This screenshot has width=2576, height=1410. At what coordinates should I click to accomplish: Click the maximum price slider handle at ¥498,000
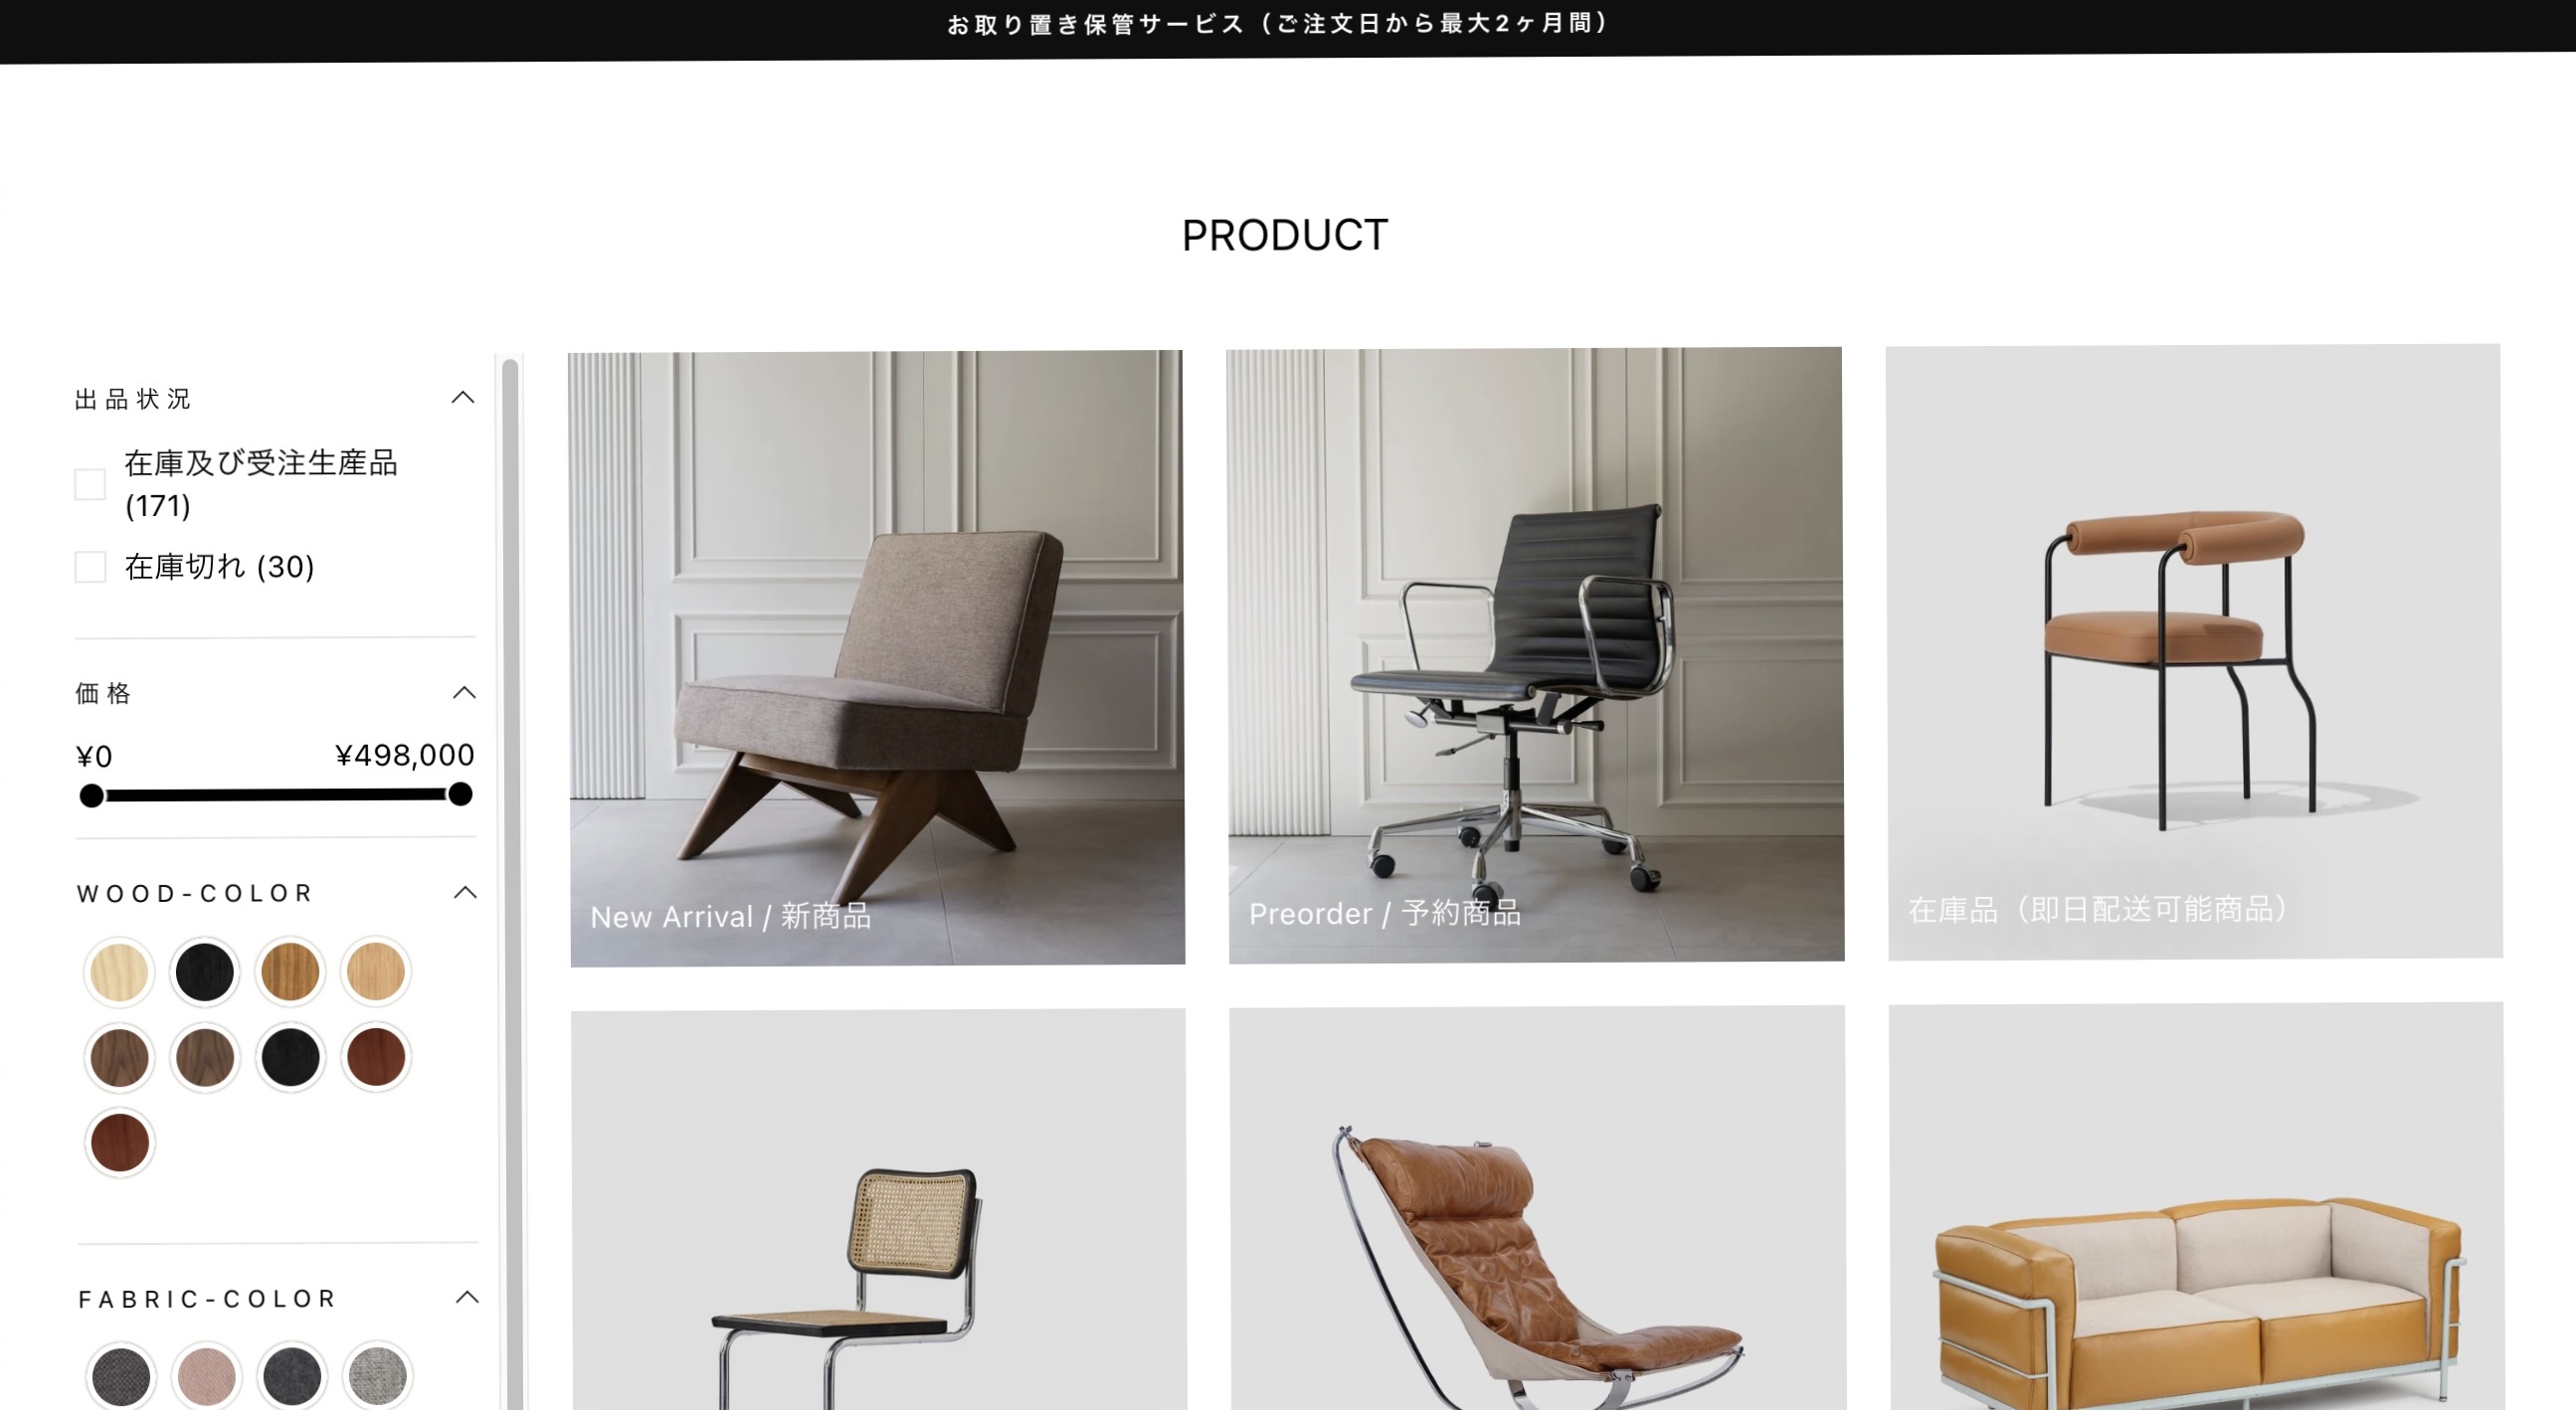coord(460,795)
